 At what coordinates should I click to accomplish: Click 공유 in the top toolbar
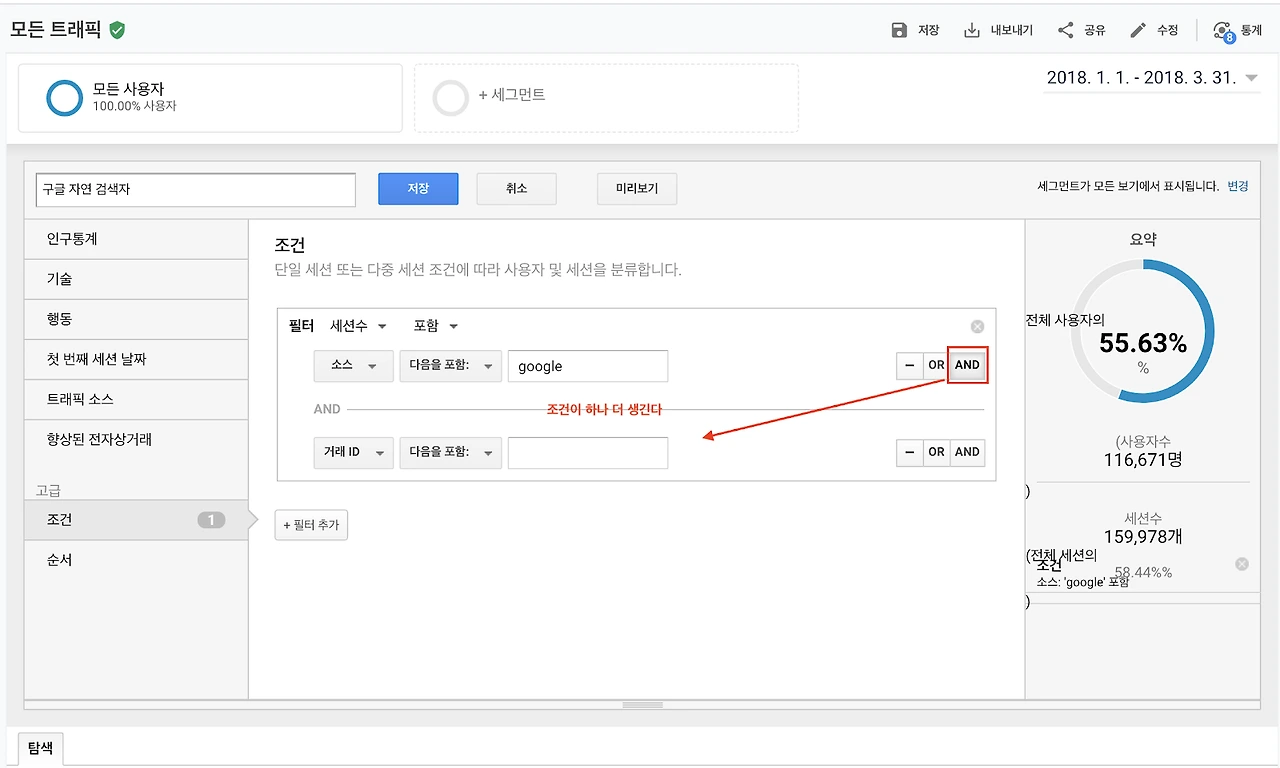(1095, 31)
